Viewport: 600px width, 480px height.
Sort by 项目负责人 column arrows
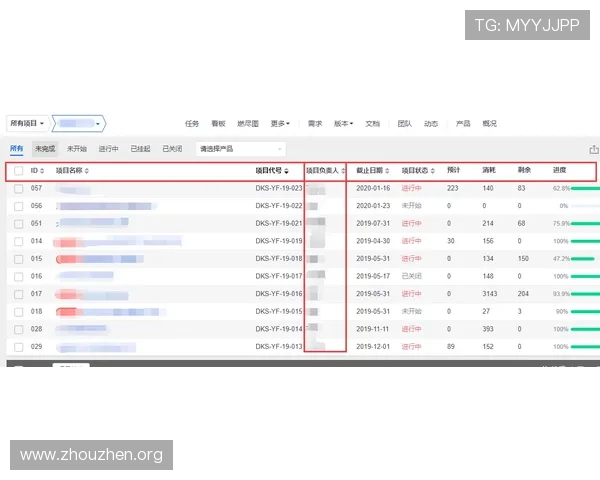(343, 171)
